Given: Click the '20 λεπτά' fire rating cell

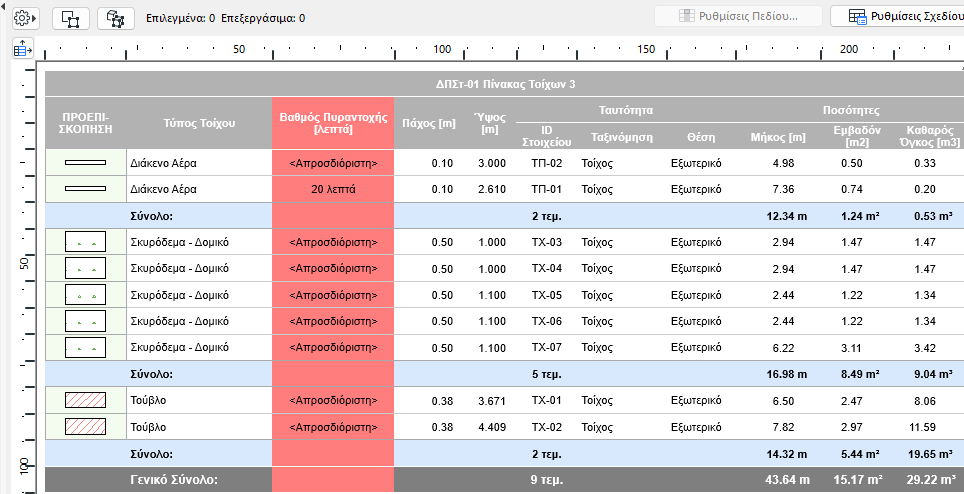Looking at the screenshot, I should tap(333, 189).
